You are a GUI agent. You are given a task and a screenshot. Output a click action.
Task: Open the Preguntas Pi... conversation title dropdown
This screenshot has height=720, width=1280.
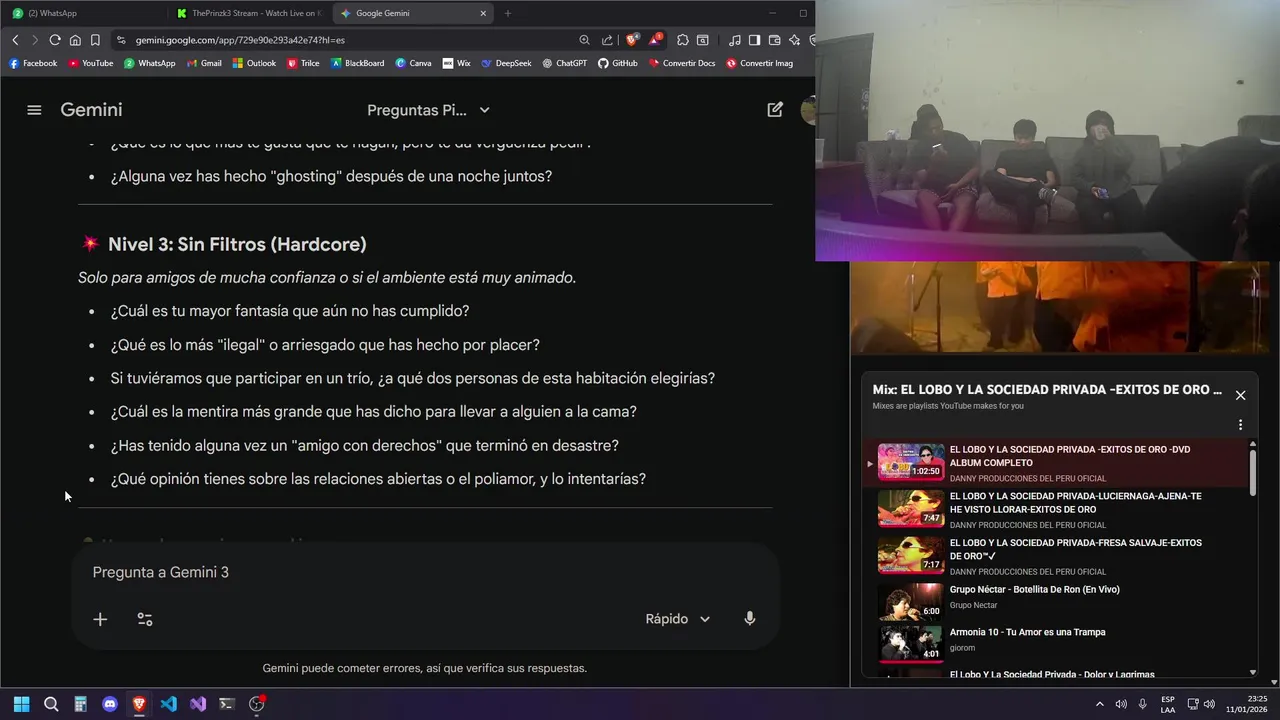tap(428, 110)
